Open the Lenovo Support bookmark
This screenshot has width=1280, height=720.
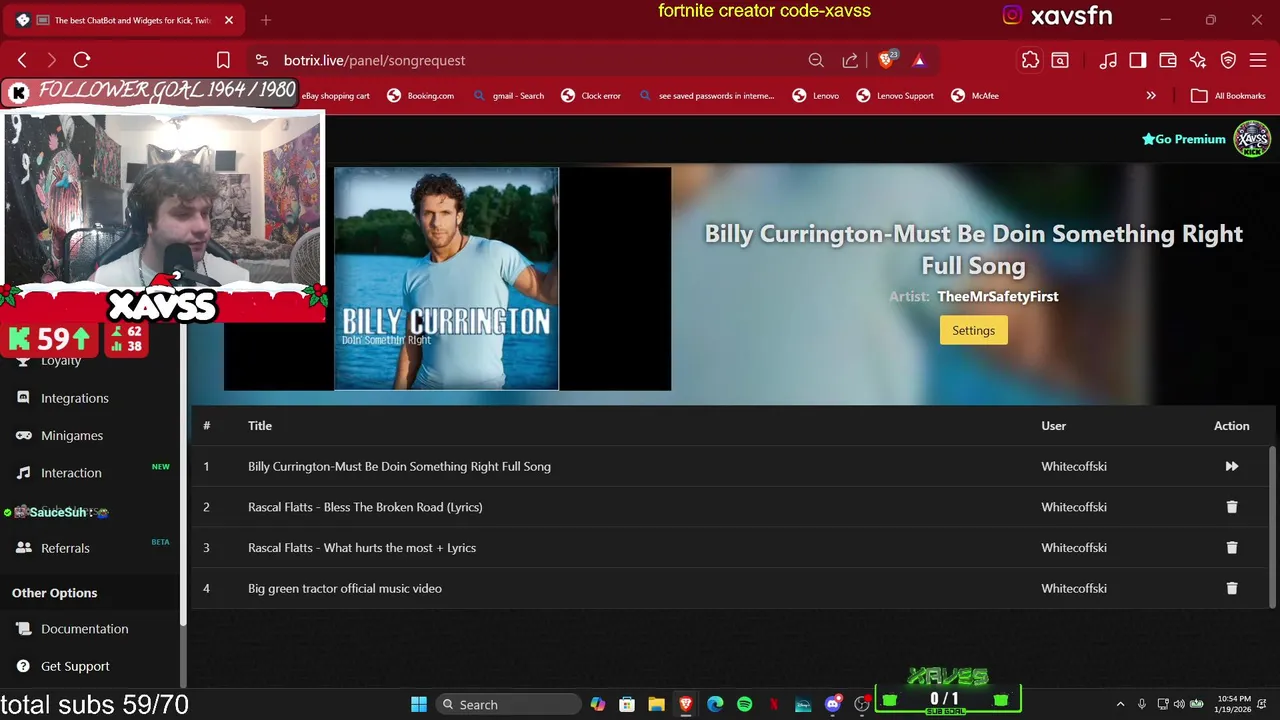click(895, 96)
